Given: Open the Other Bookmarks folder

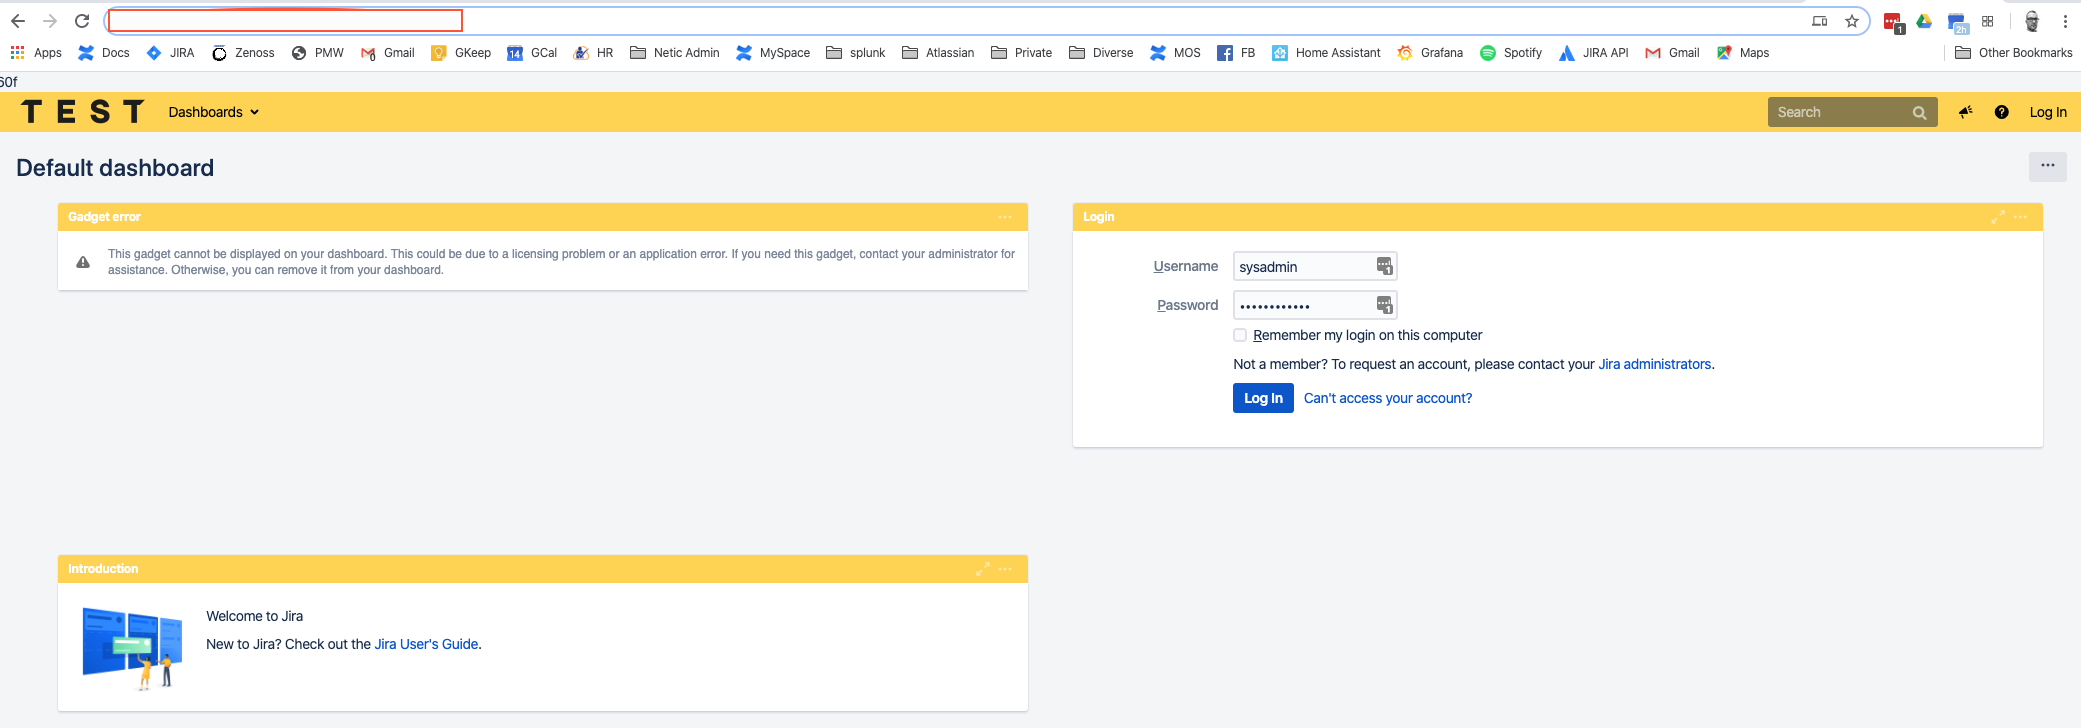Looking at the screenshot, I should tap(2013, 53).
